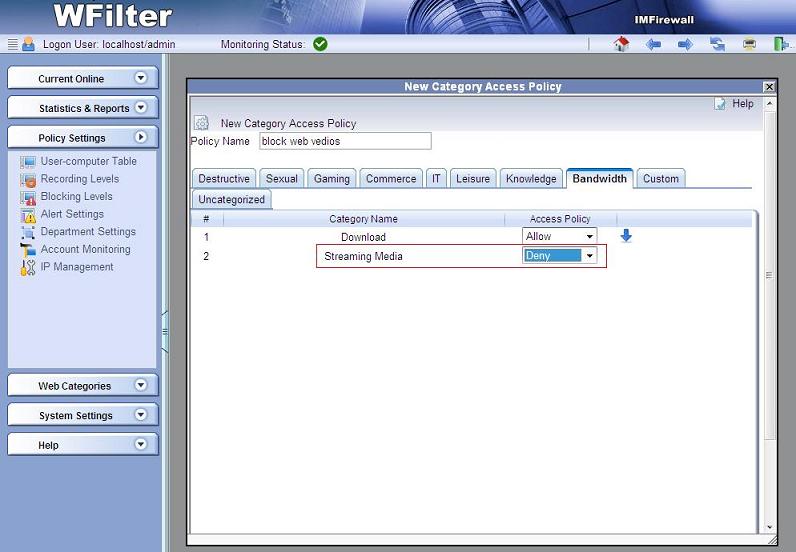Switch to the Sexual tab

click(282, 179)
